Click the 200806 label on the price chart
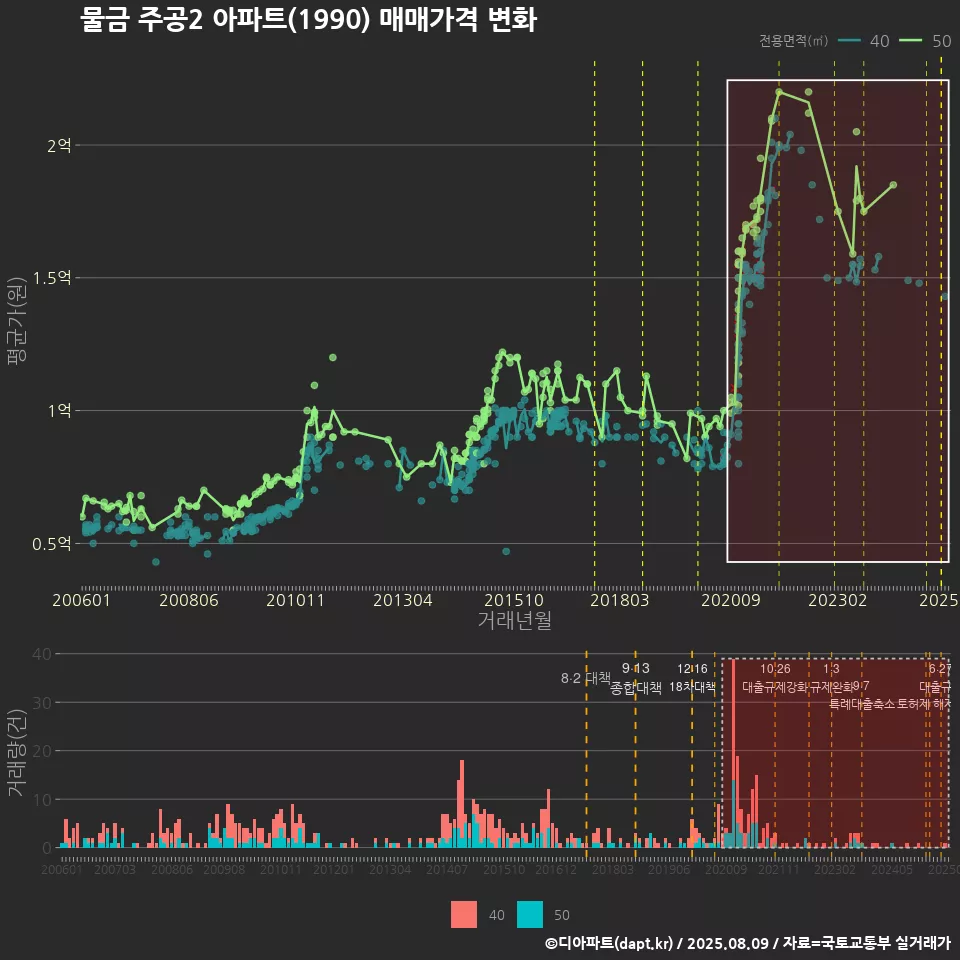The height and width of the screenshot is (960, 960). tap(189, 600)
